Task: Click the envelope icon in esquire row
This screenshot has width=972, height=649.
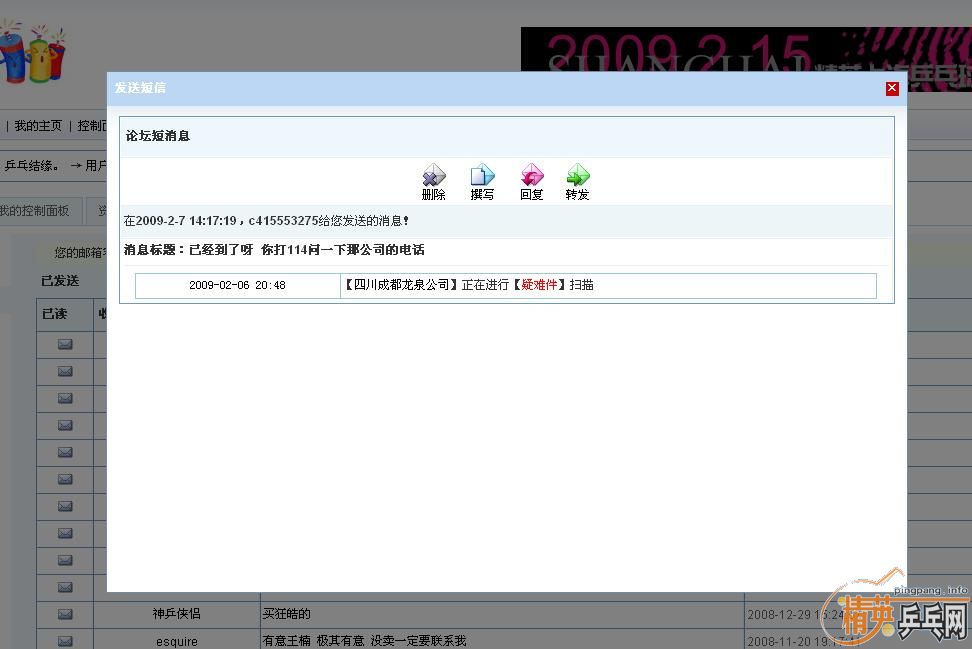Action: (x=65, y=641)
